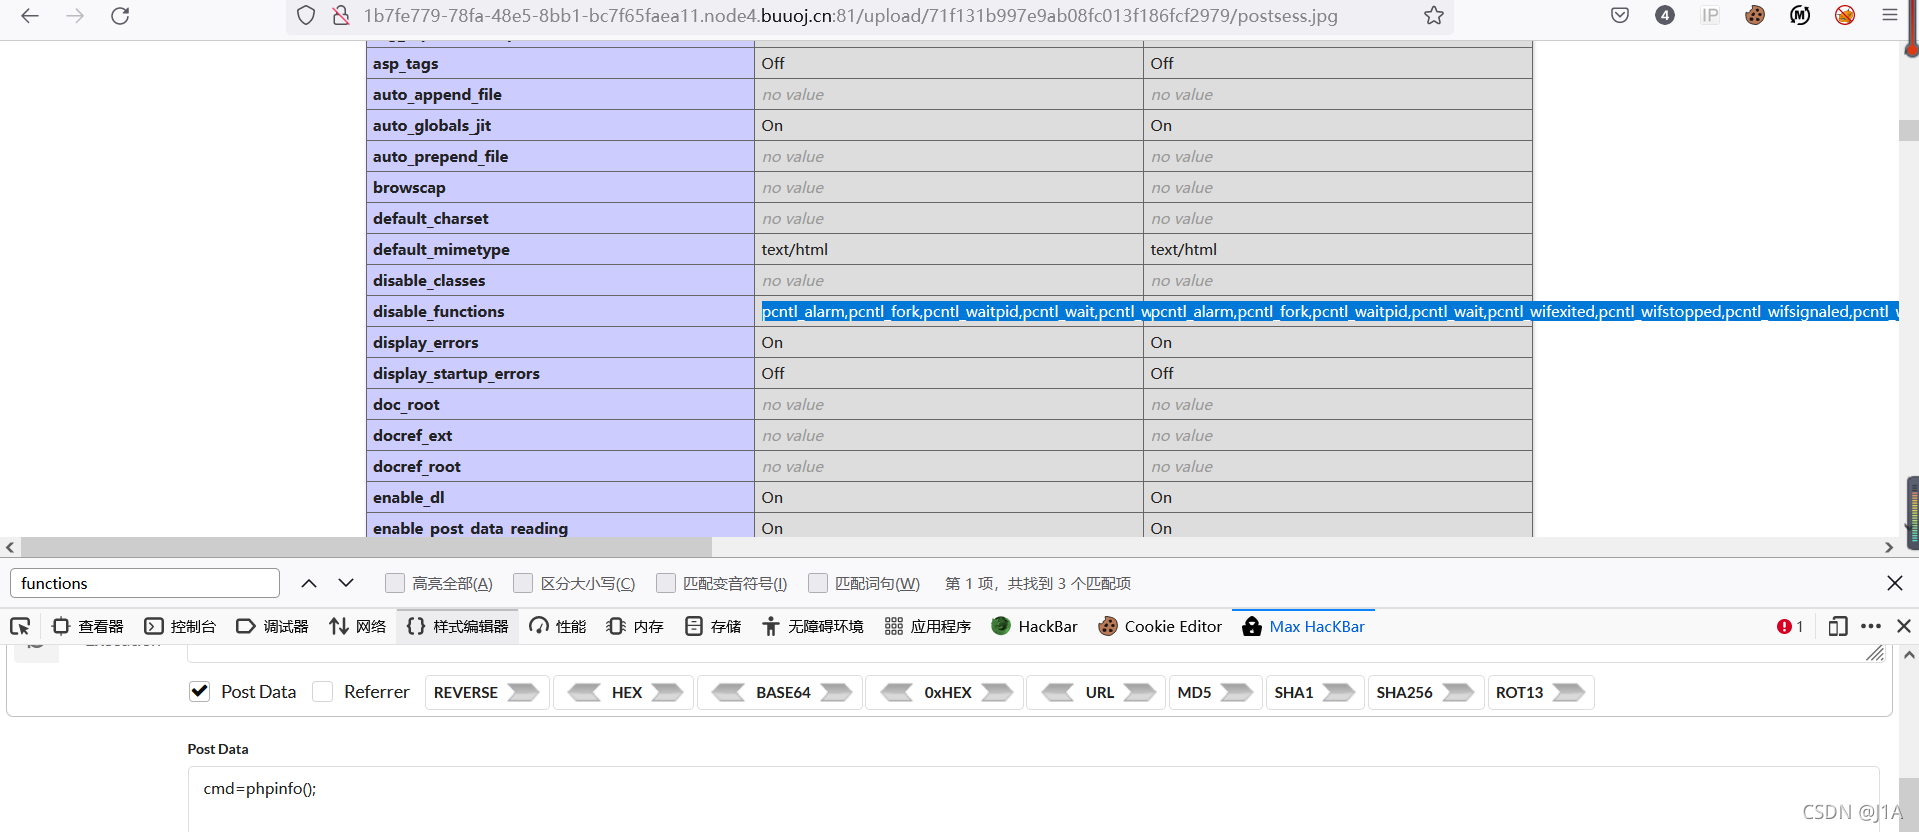Uncheck the Post Data checkbox
This screenshot has width=1919, height=832.
pos(200,691)
